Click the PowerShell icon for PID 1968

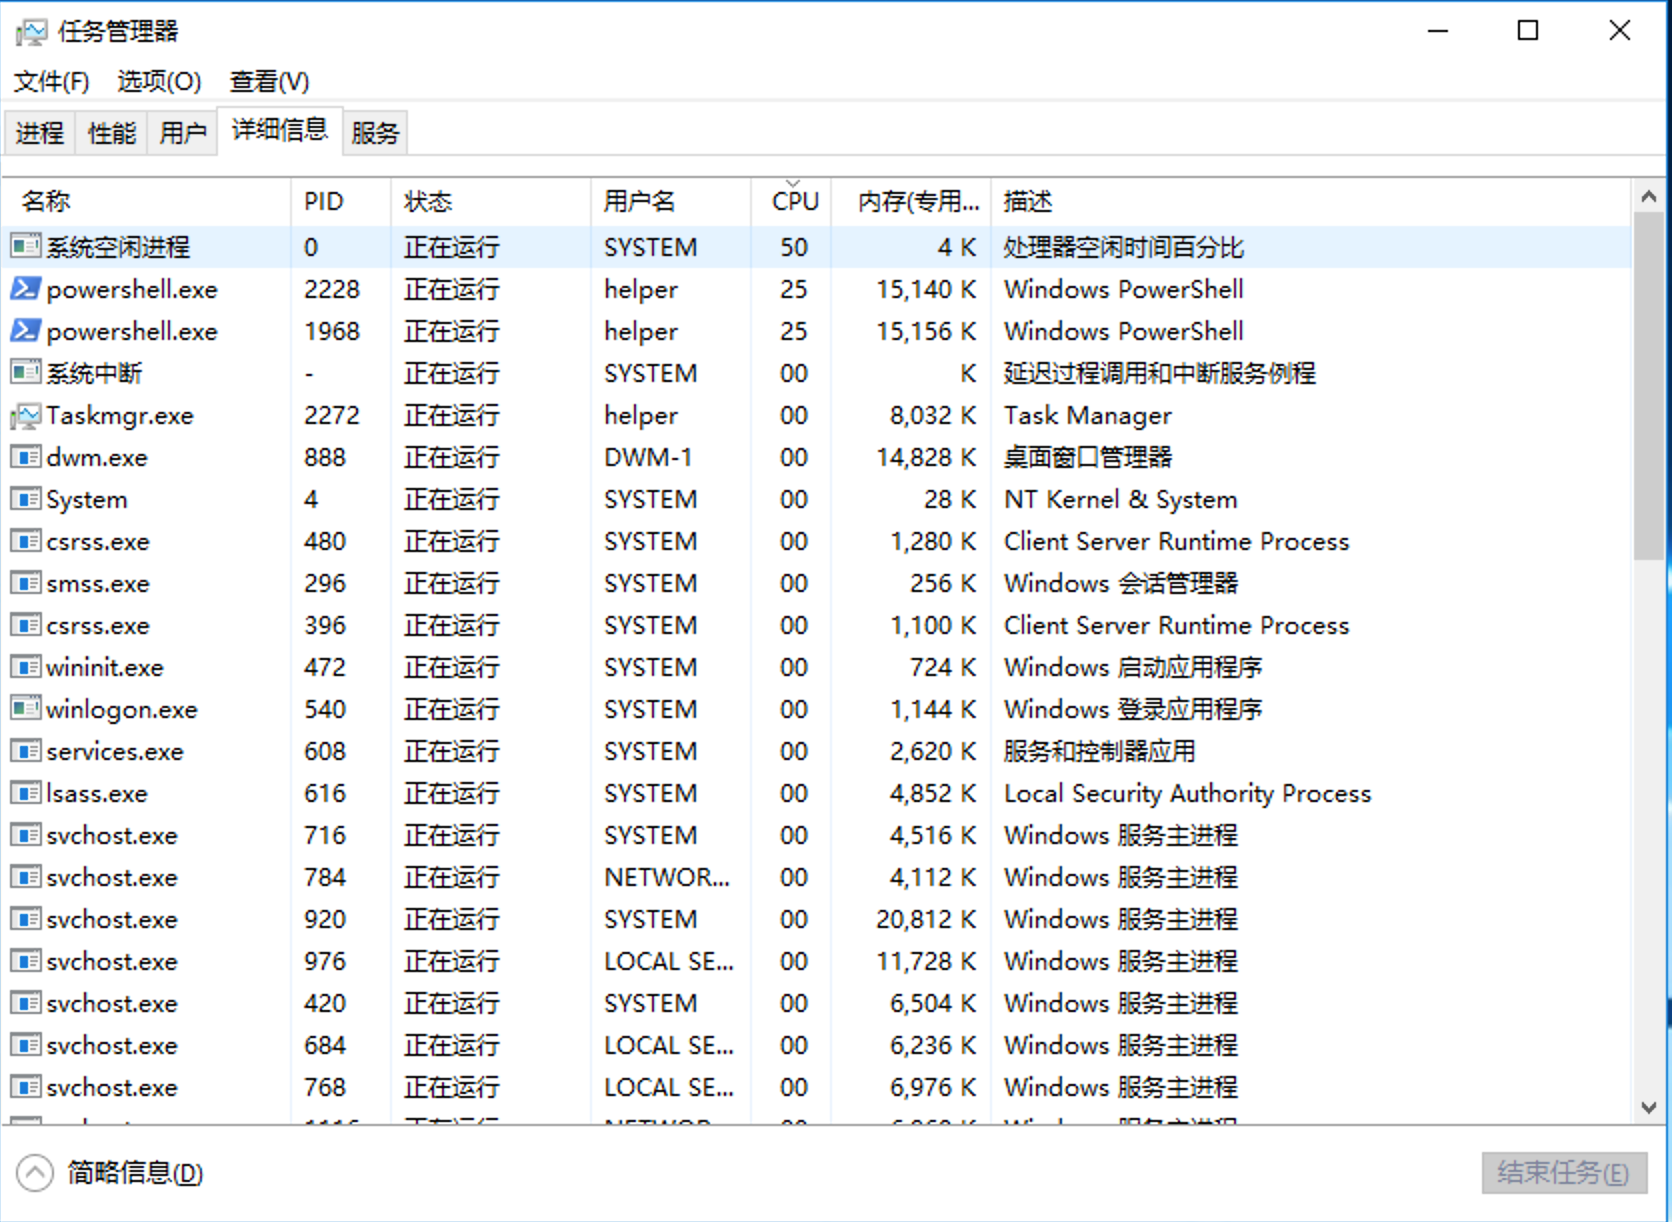(25, 331)
